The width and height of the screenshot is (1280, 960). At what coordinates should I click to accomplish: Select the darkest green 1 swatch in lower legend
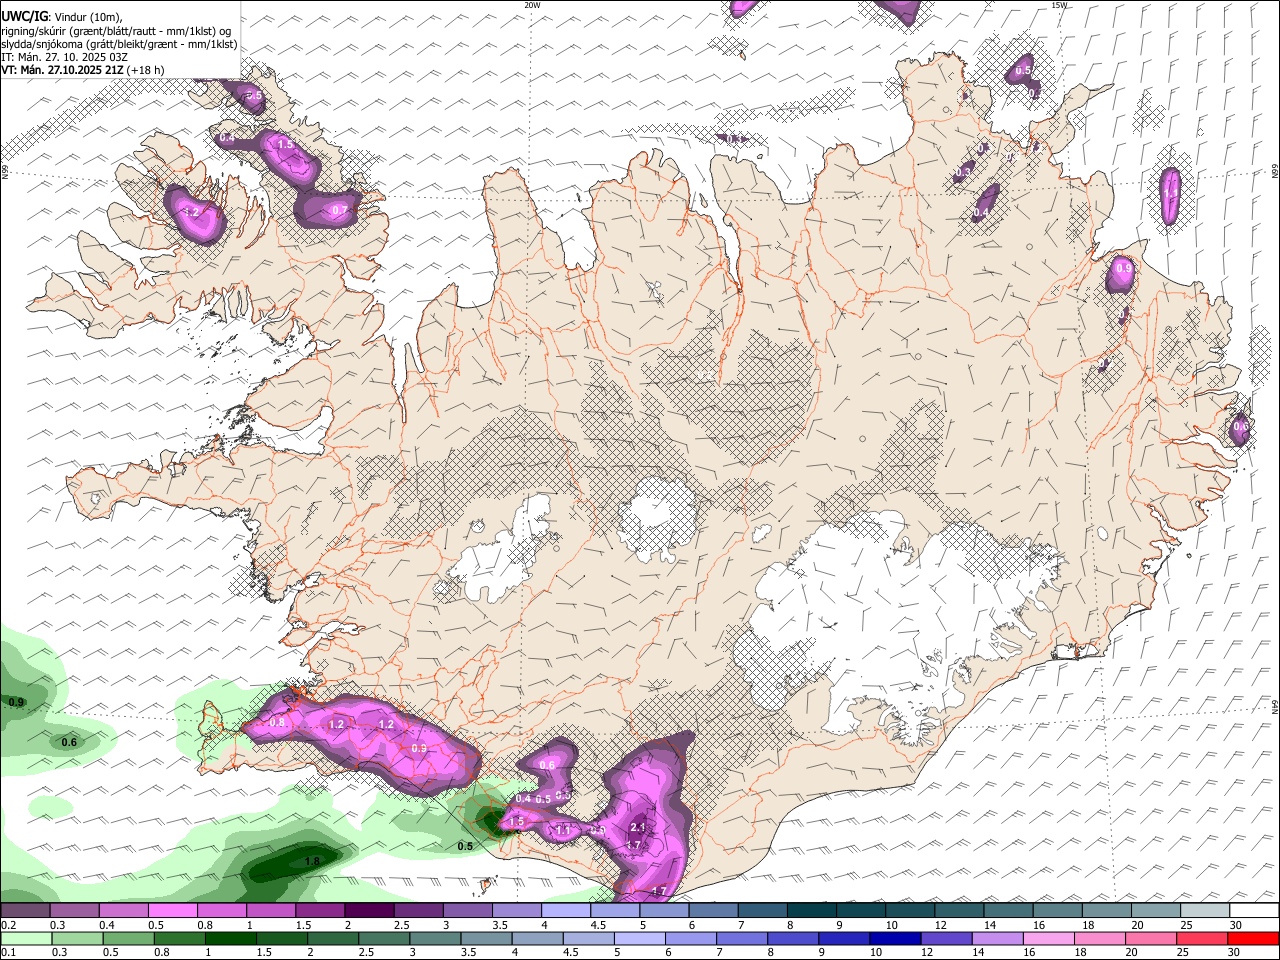(x=230, y=939)
